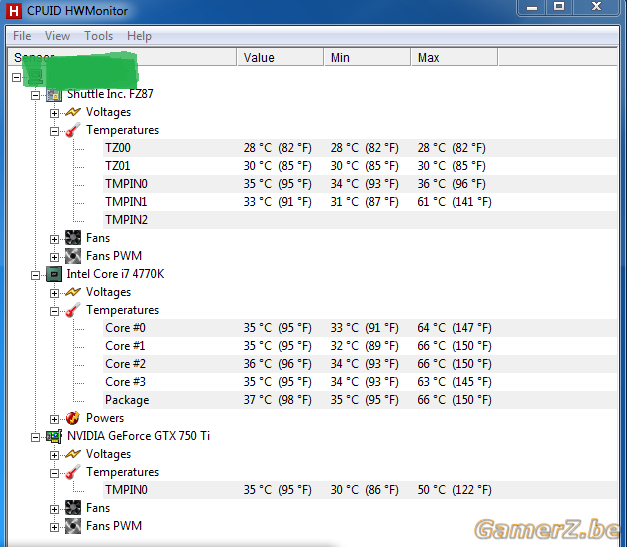Click the Fans PWM icon under NVIDIA GeForce

tap(73, 526)
